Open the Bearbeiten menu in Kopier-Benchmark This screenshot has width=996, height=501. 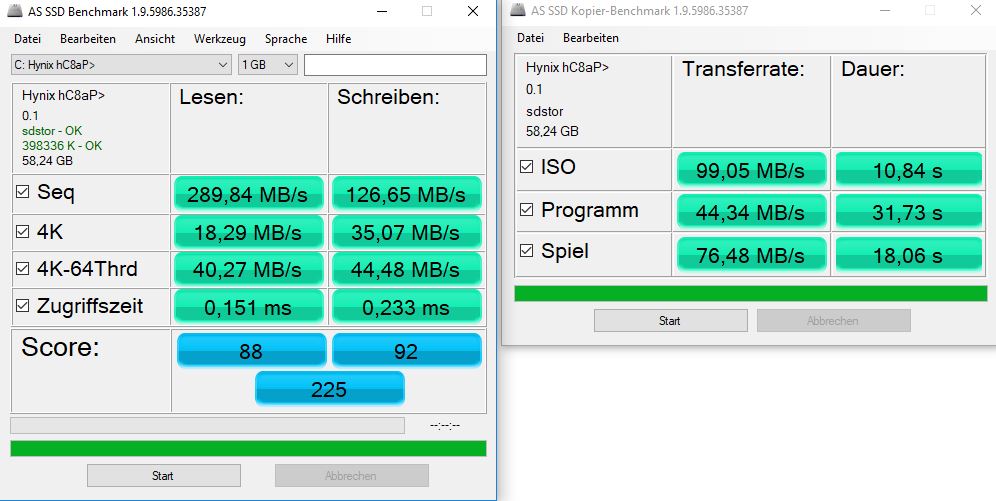pyautogui.click(x=591, y=37)
